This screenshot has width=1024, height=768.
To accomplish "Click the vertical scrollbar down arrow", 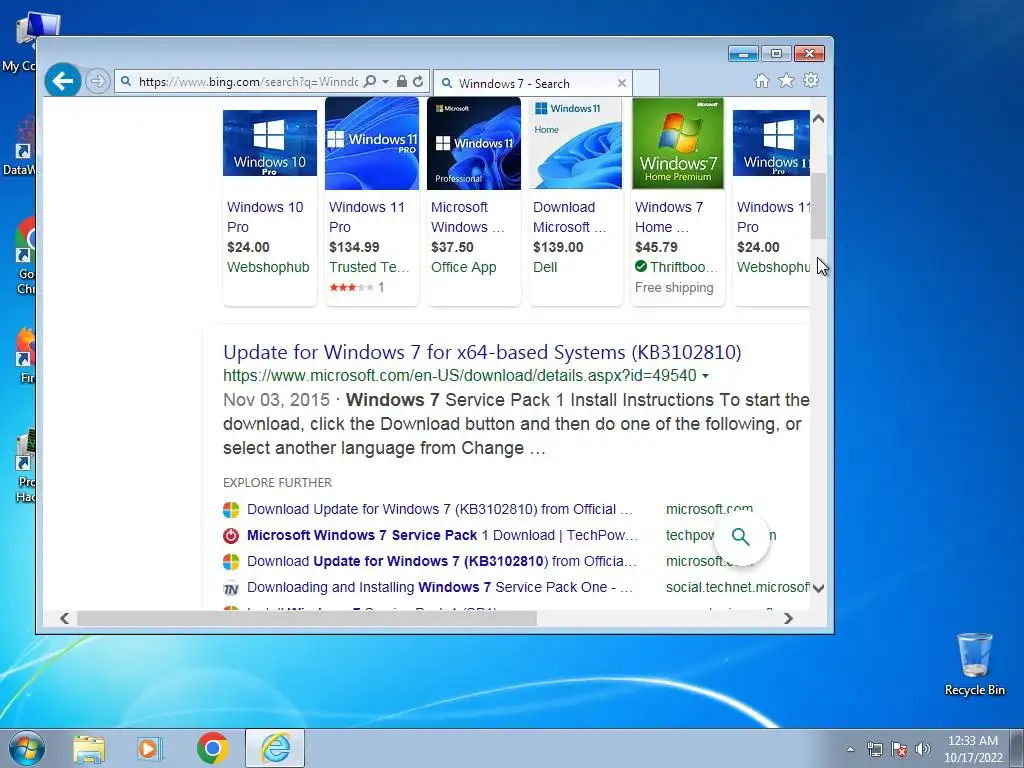I will pyautogui.click(x=818, y=588).
